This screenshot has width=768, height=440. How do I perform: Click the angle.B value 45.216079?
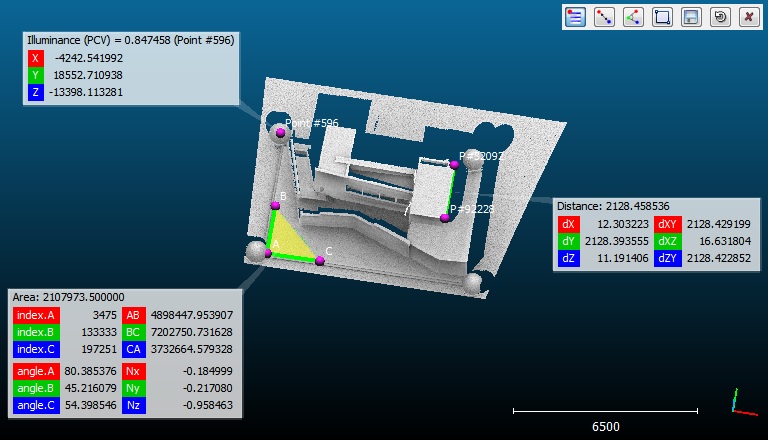90,388
